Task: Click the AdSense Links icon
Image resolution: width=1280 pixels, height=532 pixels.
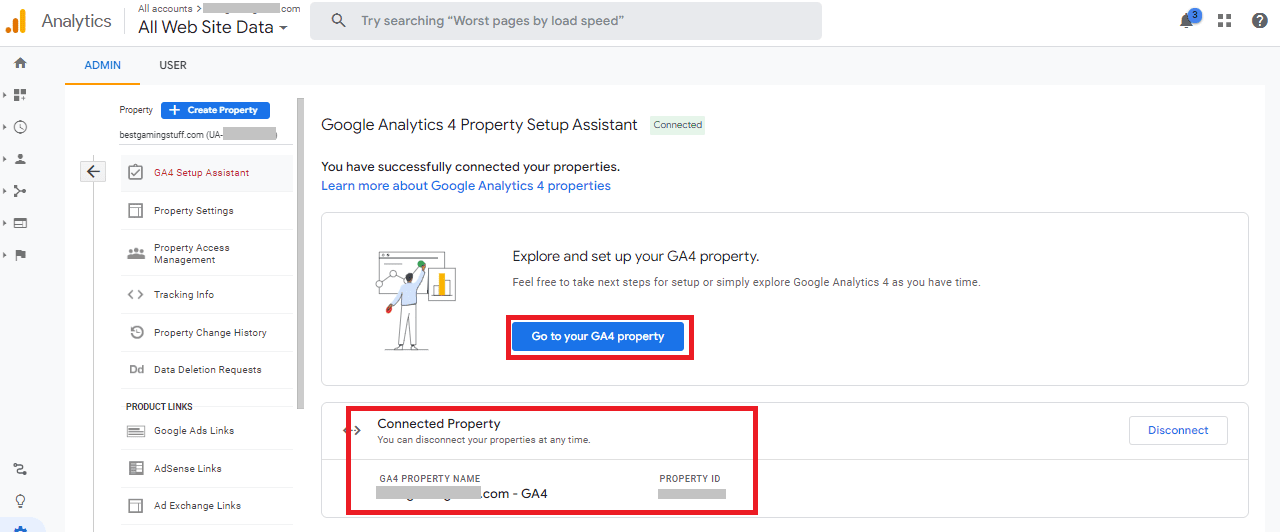Action: 136,468
